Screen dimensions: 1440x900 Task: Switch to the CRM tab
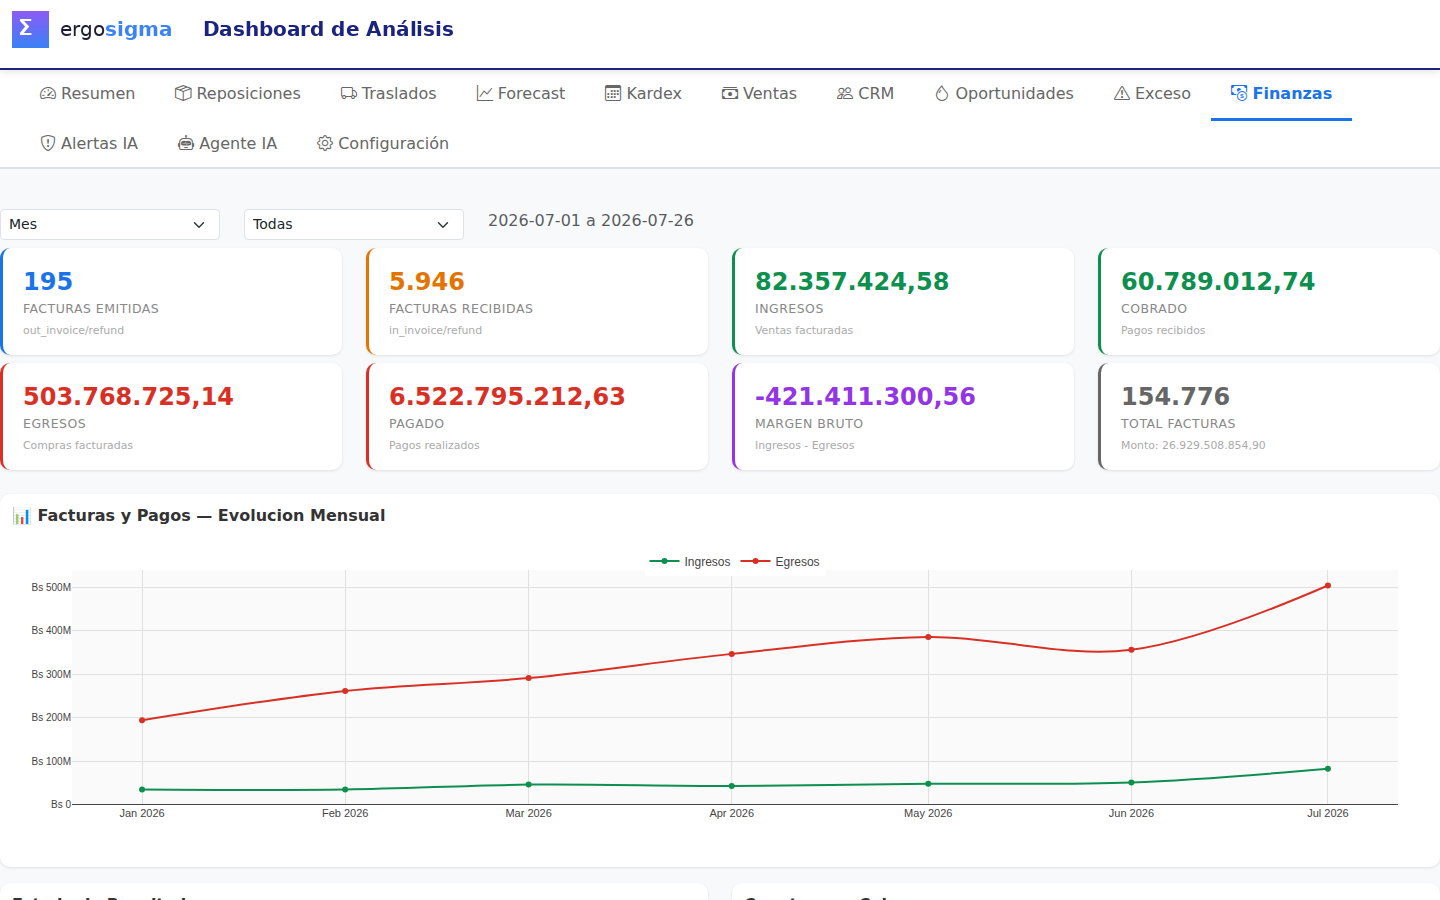pyautogui.click(x=865, y=93)
